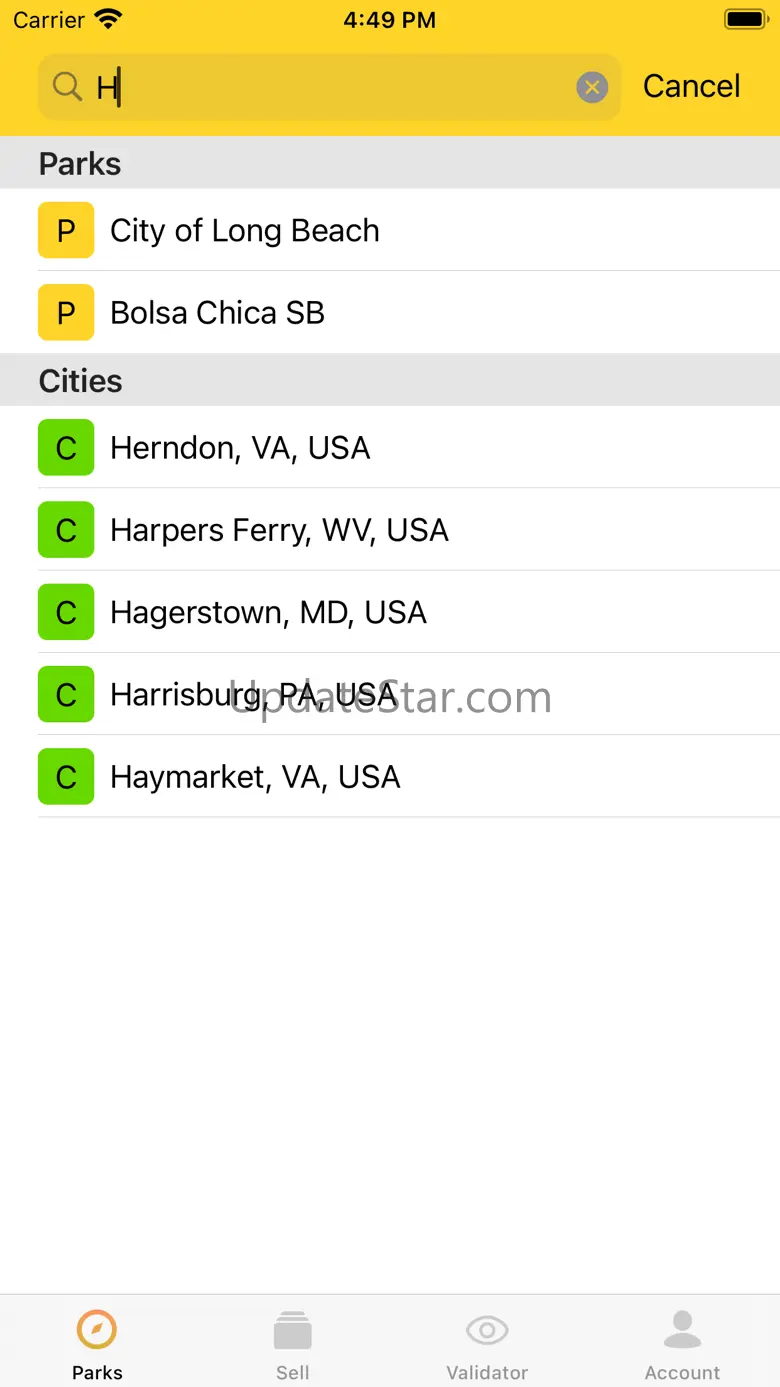This screenshot has height=1387, width=780.
Task: Tap the green C icon beside Herndon
Action: (66, 447)
